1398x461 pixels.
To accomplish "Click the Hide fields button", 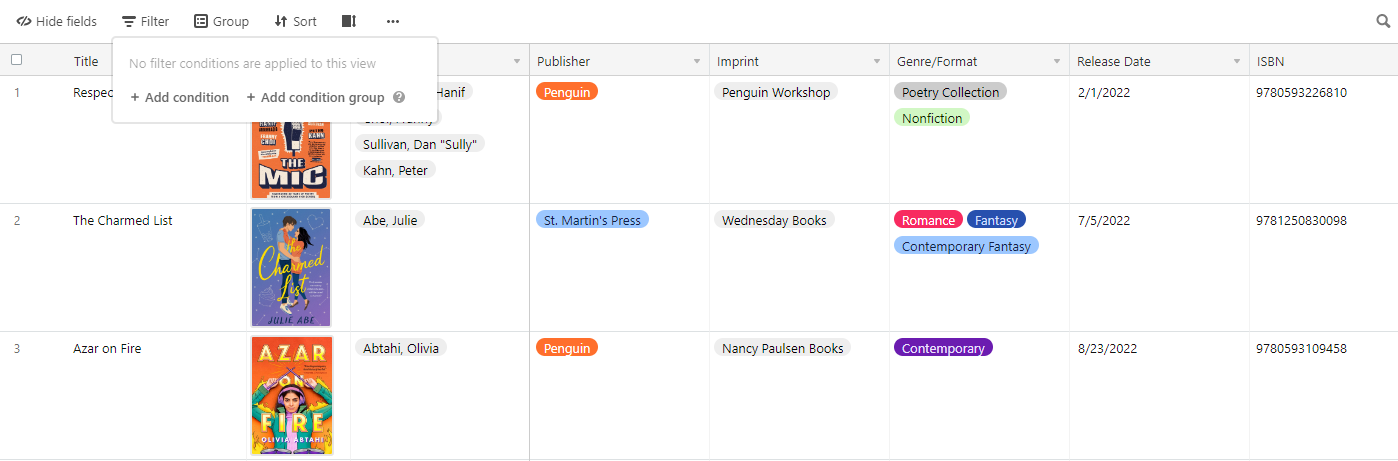I will [57, 21].
